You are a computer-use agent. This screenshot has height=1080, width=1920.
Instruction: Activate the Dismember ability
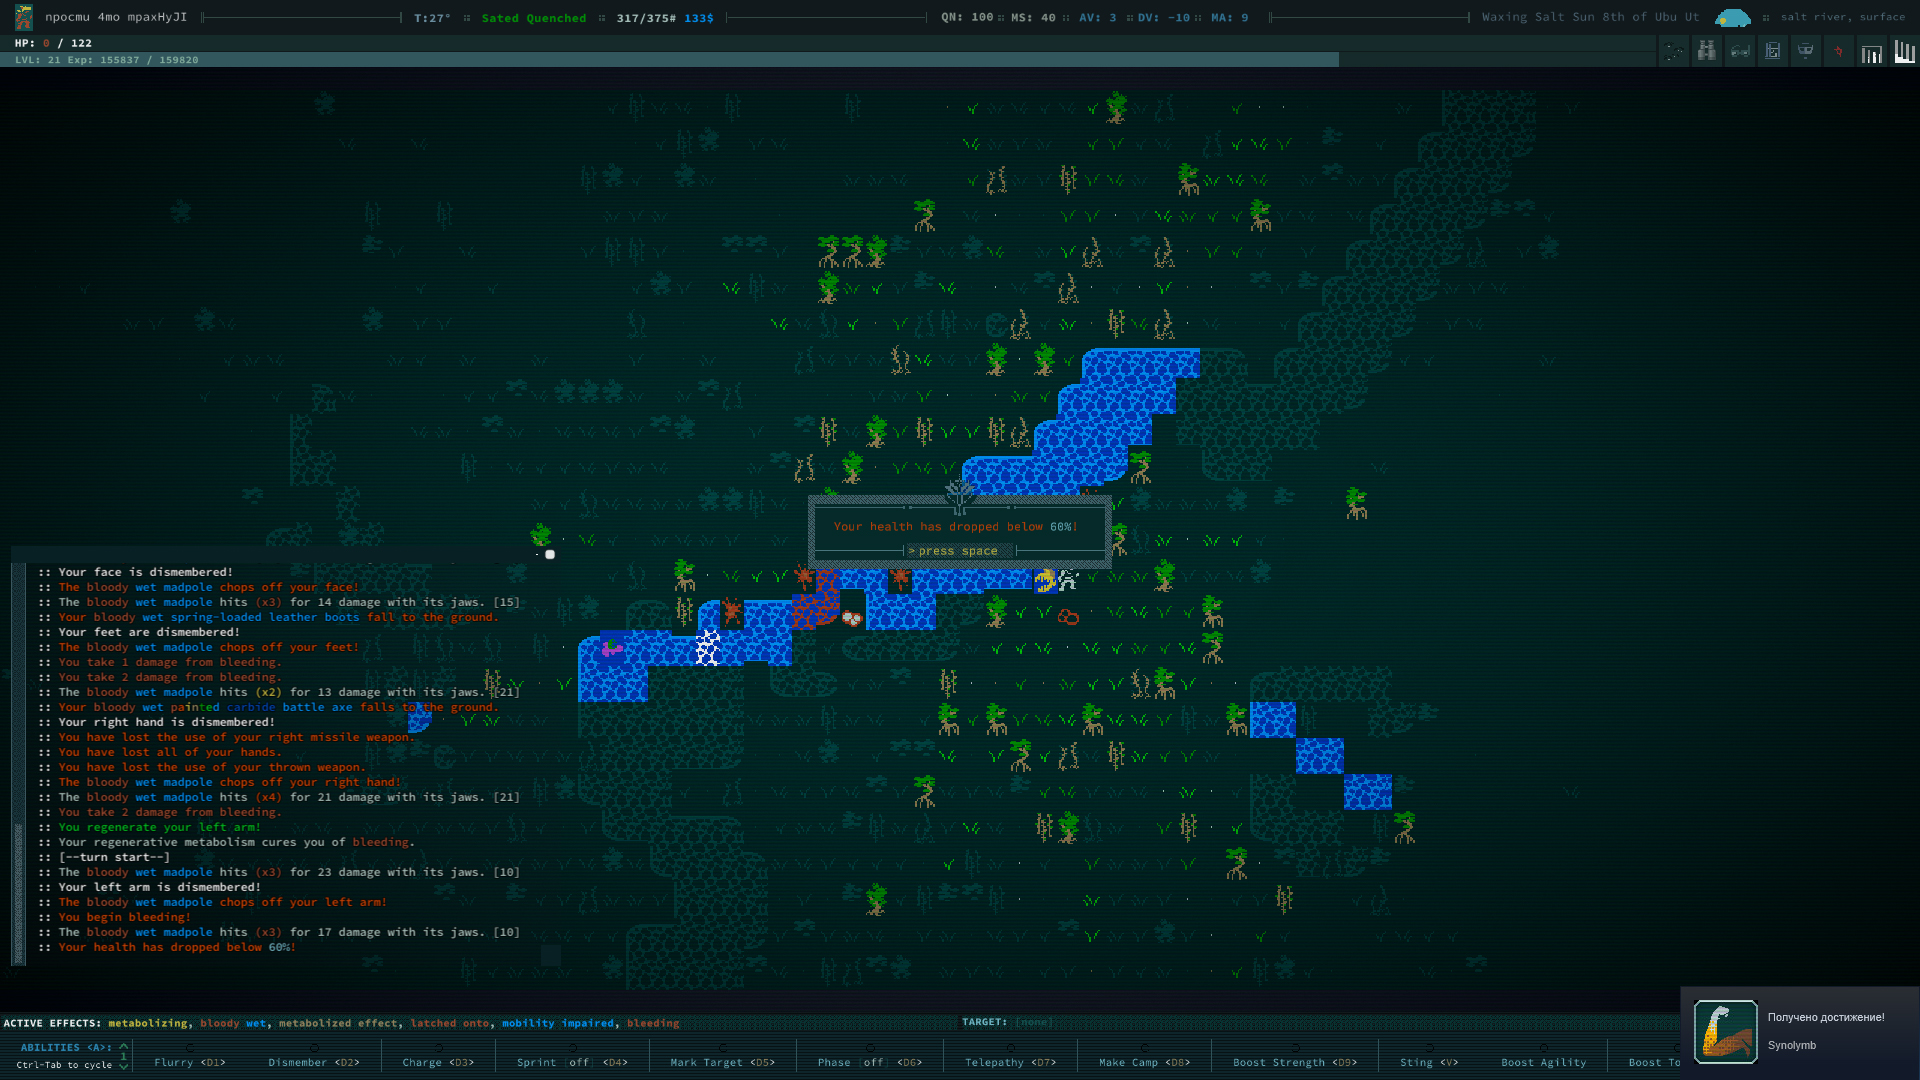(313, 1062)
